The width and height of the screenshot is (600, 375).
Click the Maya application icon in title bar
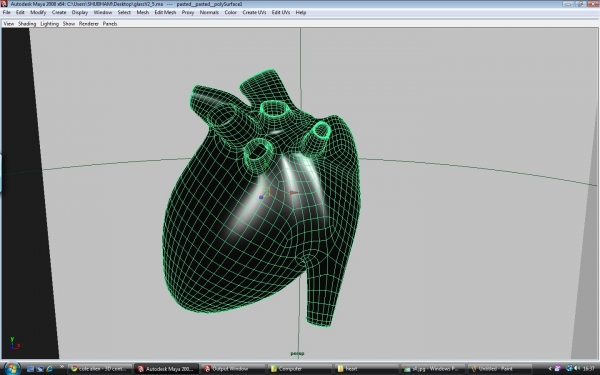4,4
